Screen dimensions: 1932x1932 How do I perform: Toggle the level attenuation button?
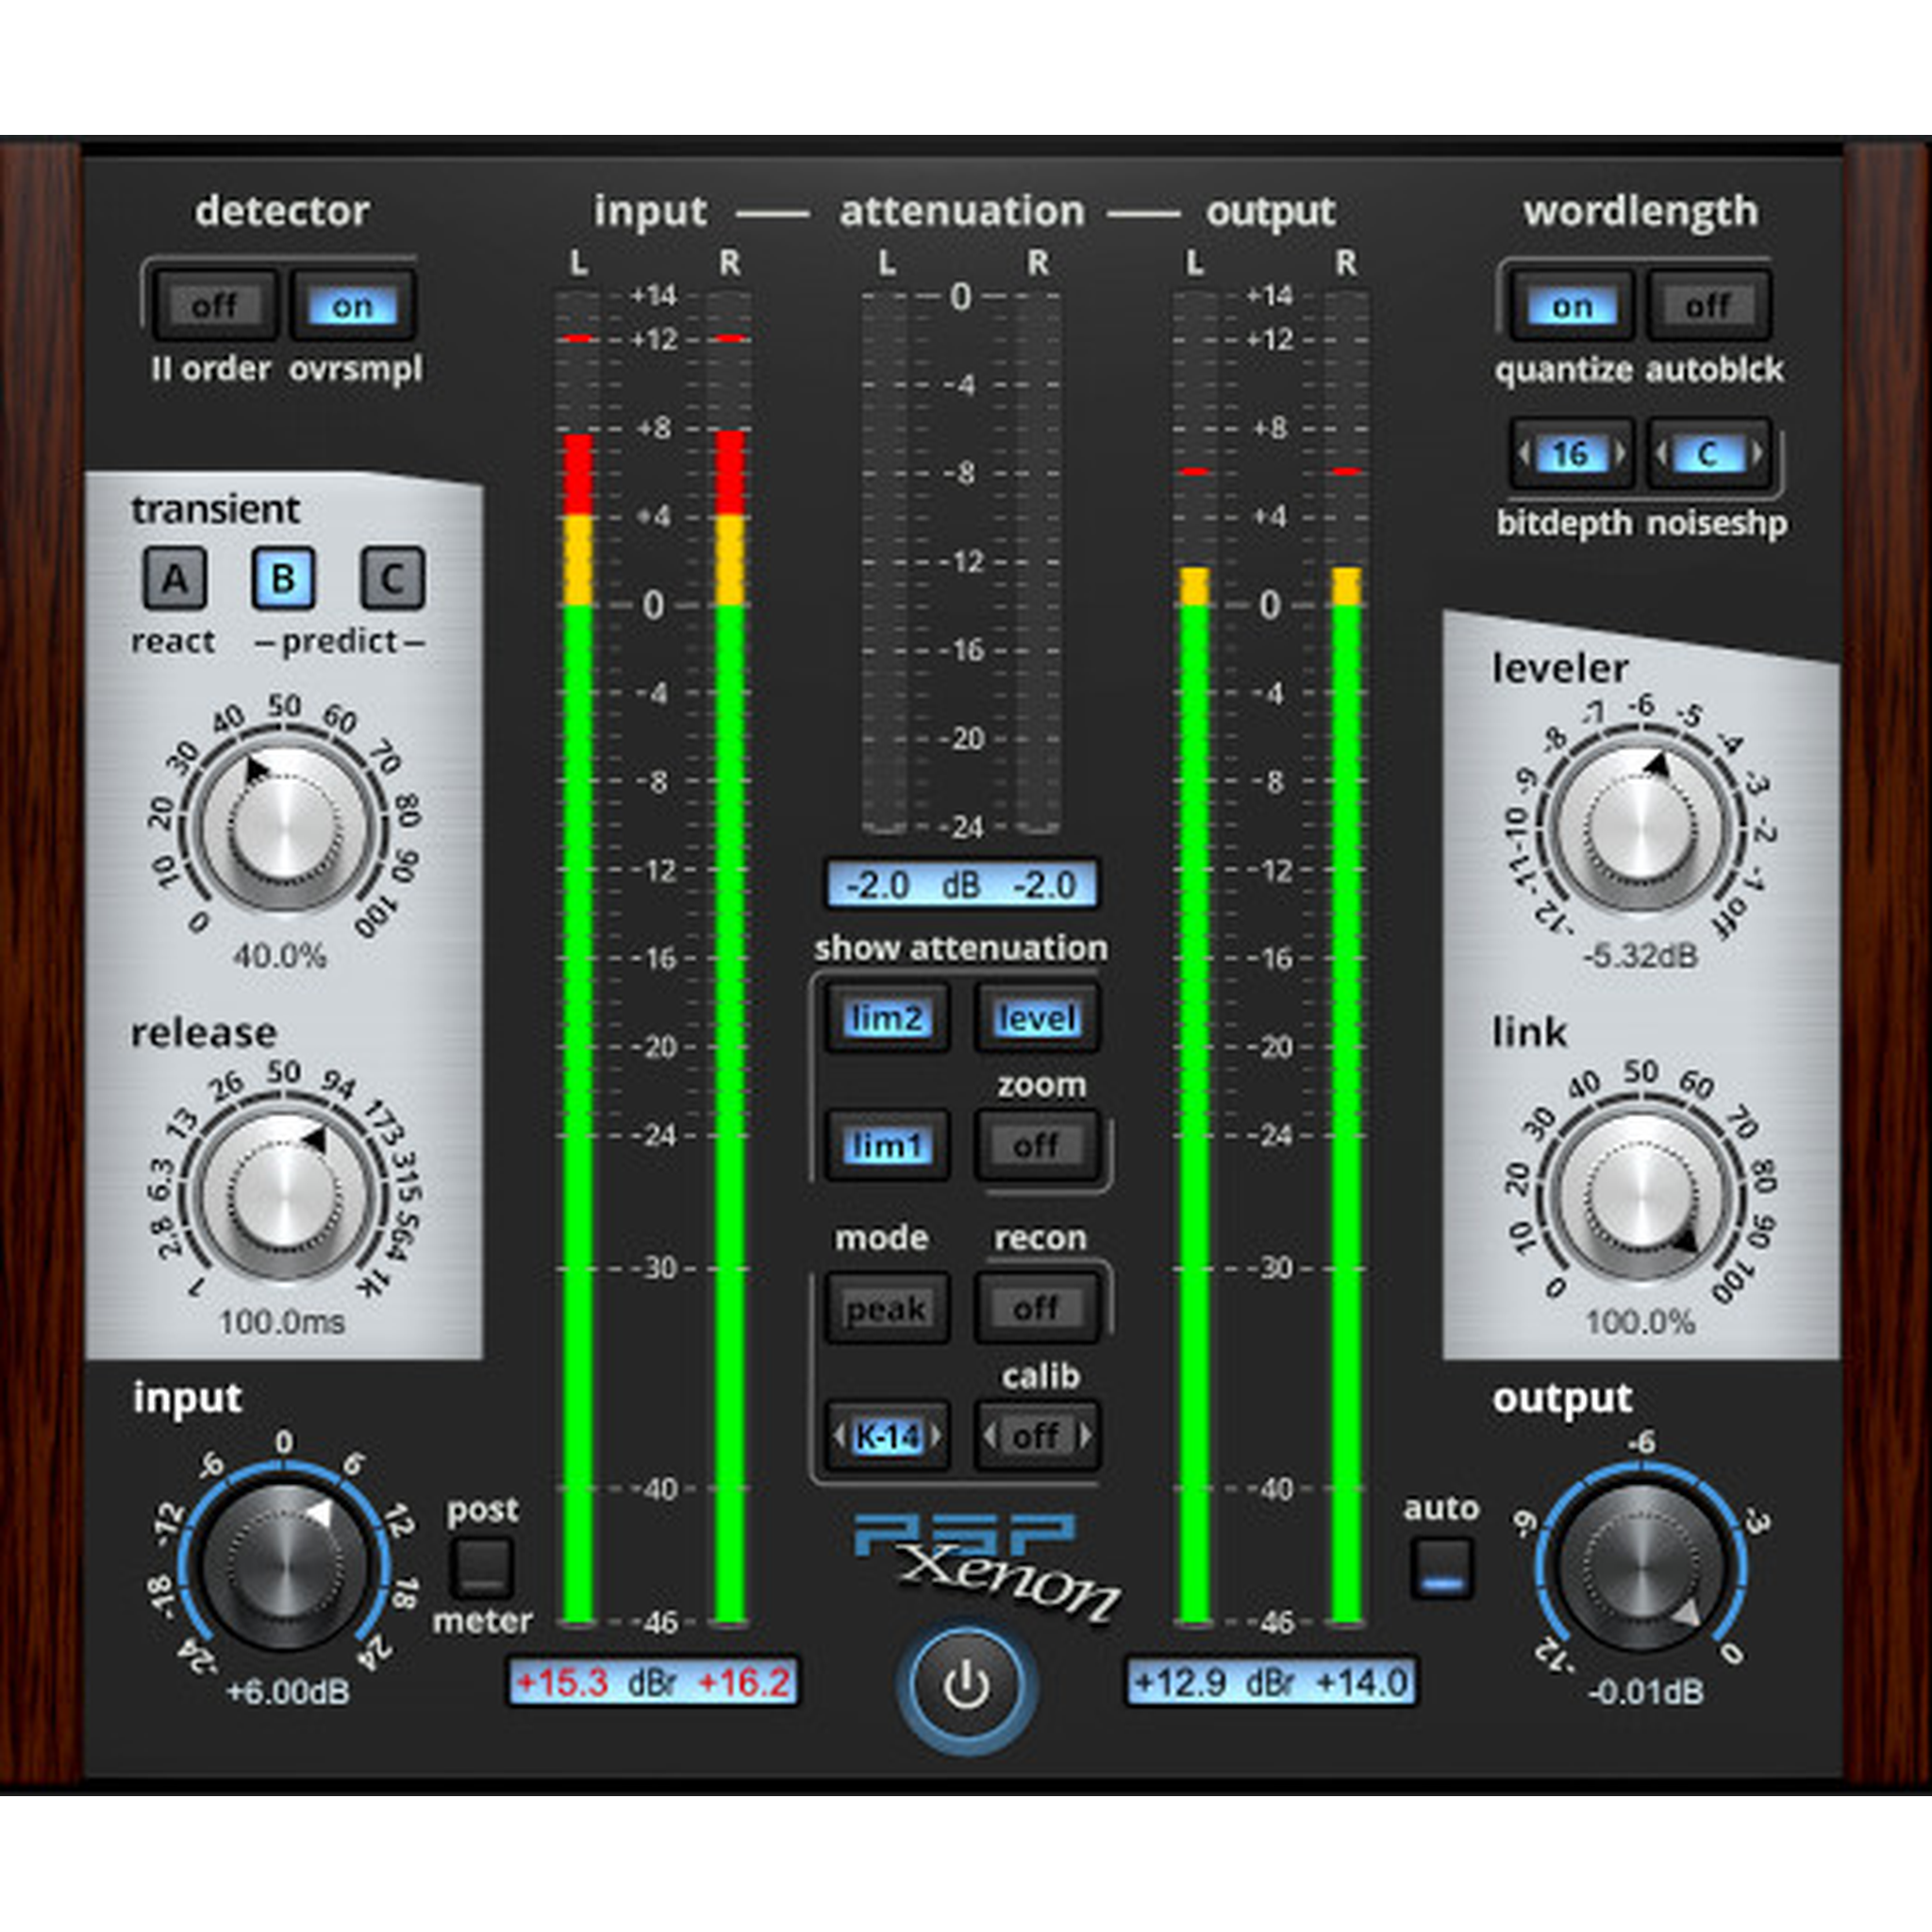(1037, 1019)
